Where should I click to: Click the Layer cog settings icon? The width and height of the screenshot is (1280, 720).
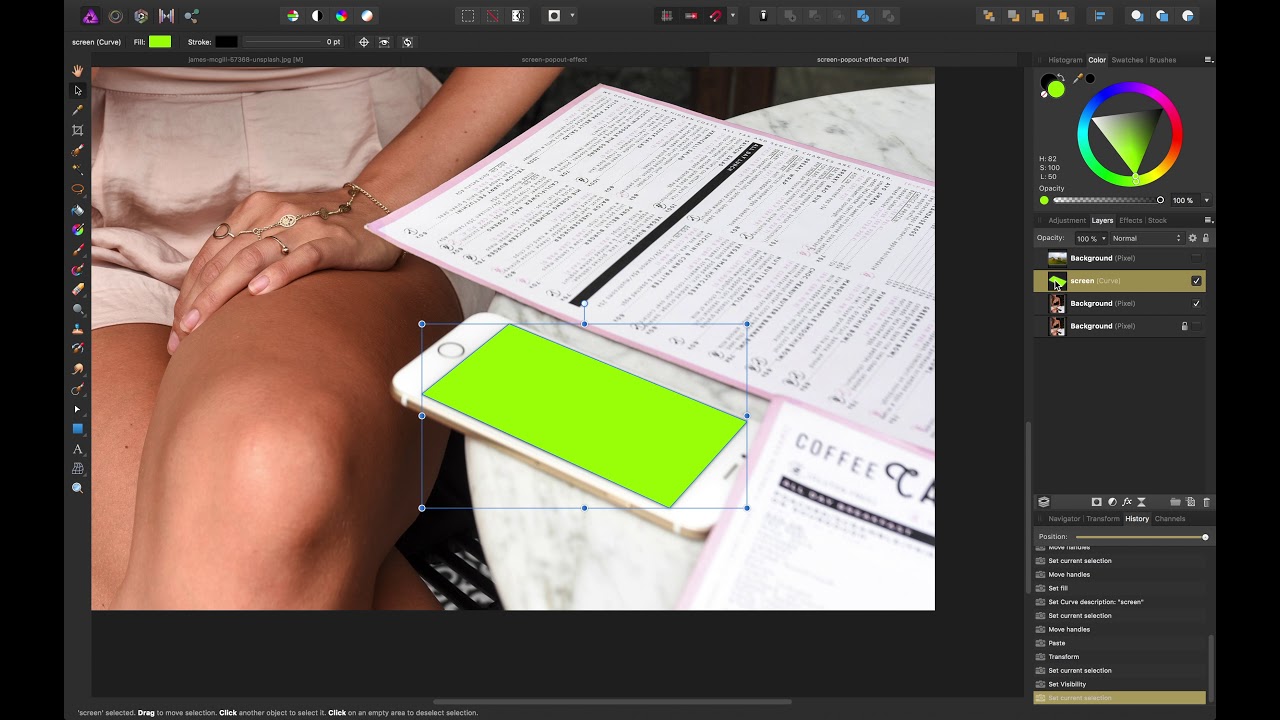click(1192, 238)
